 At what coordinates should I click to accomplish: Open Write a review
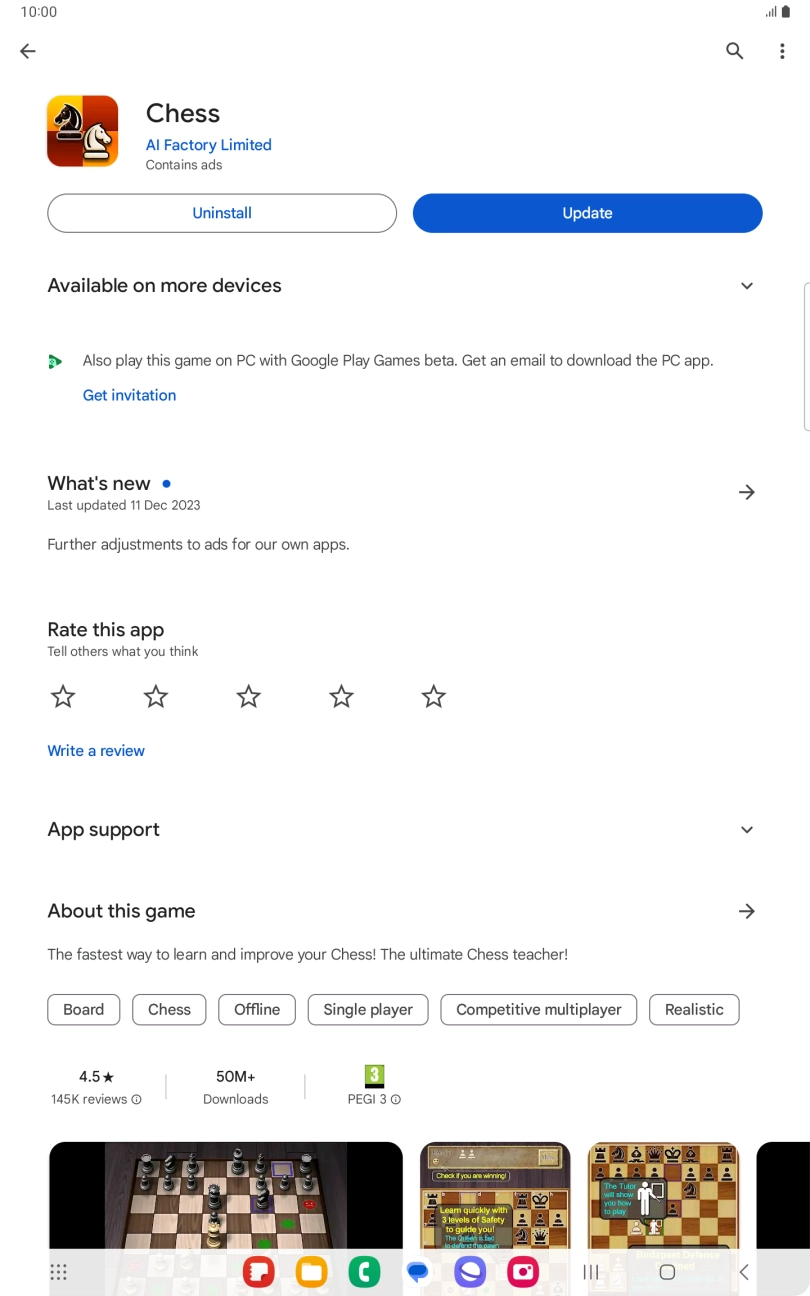(96, 750)
